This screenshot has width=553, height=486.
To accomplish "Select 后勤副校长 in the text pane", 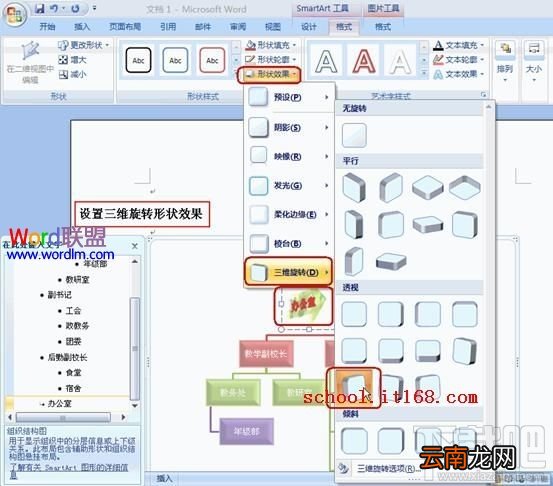I will (x=67, y=357).
